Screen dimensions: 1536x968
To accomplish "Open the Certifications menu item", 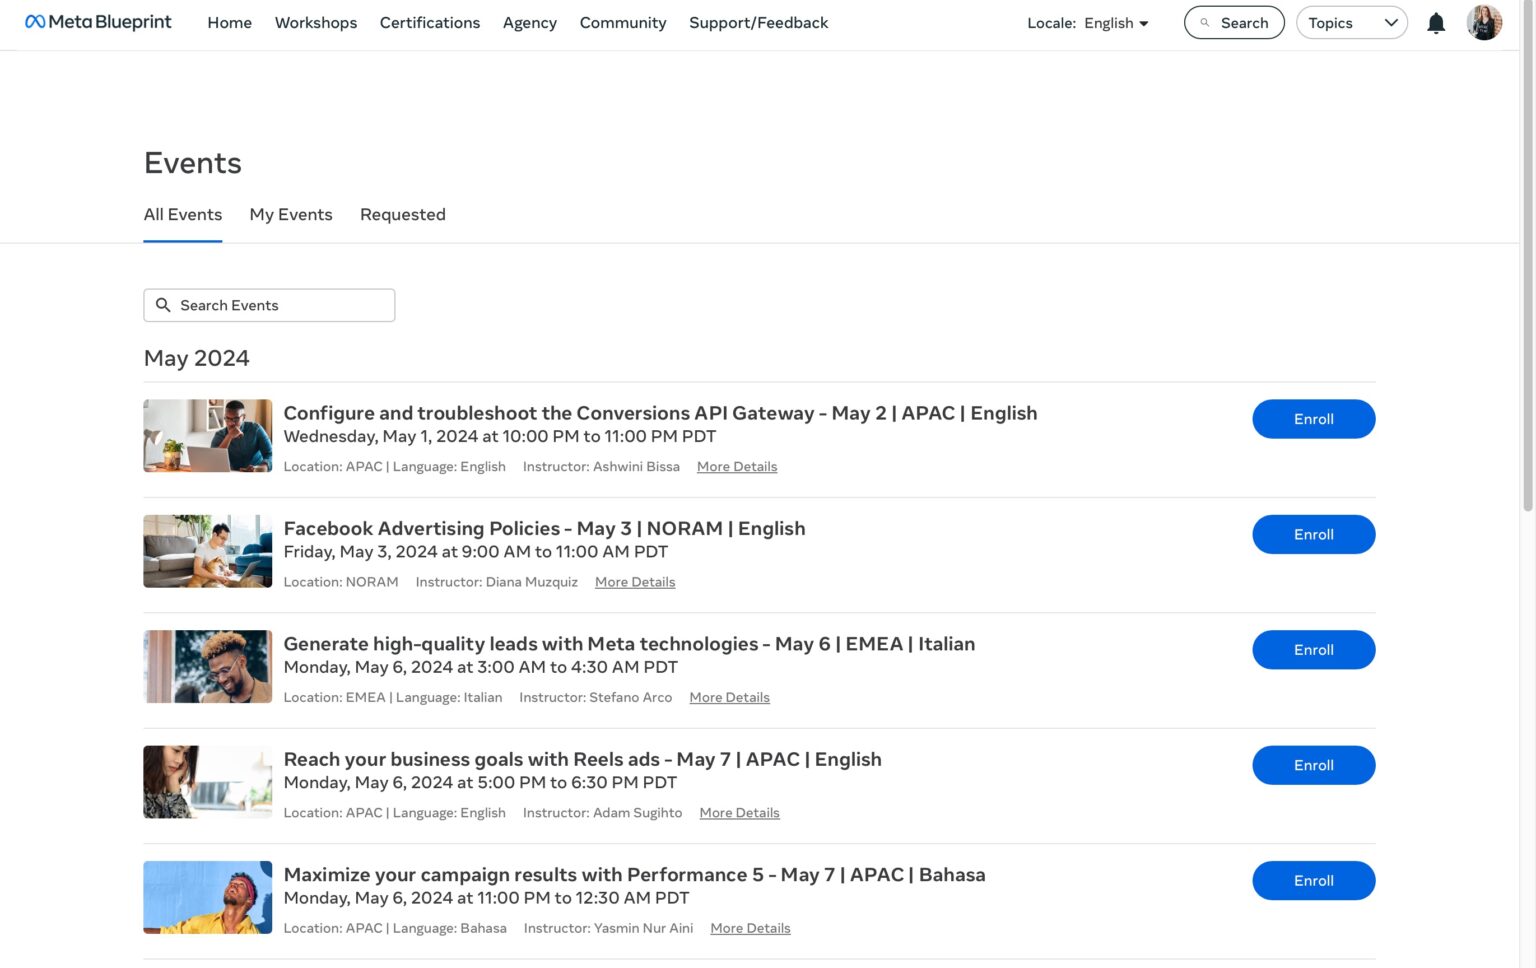I will coord(429,23).
